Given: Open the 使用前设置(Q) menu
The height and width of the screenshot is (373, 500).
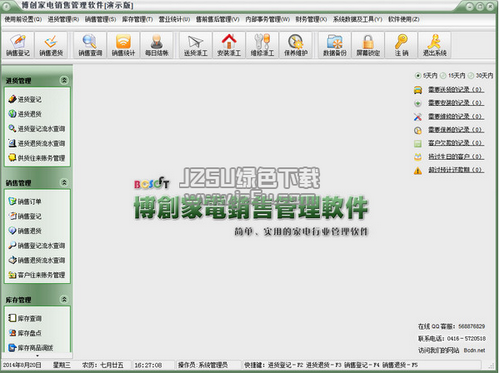Looking at the screenshot, I should click(x=23, y=19).
